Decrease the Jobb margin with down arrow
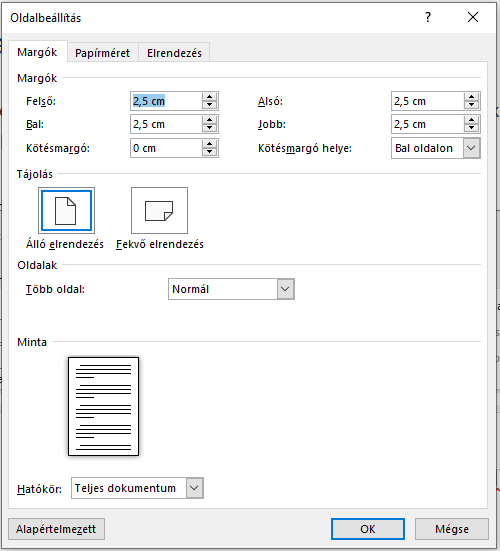The height and width of the screenshot is (551, 500). point(471,128)
